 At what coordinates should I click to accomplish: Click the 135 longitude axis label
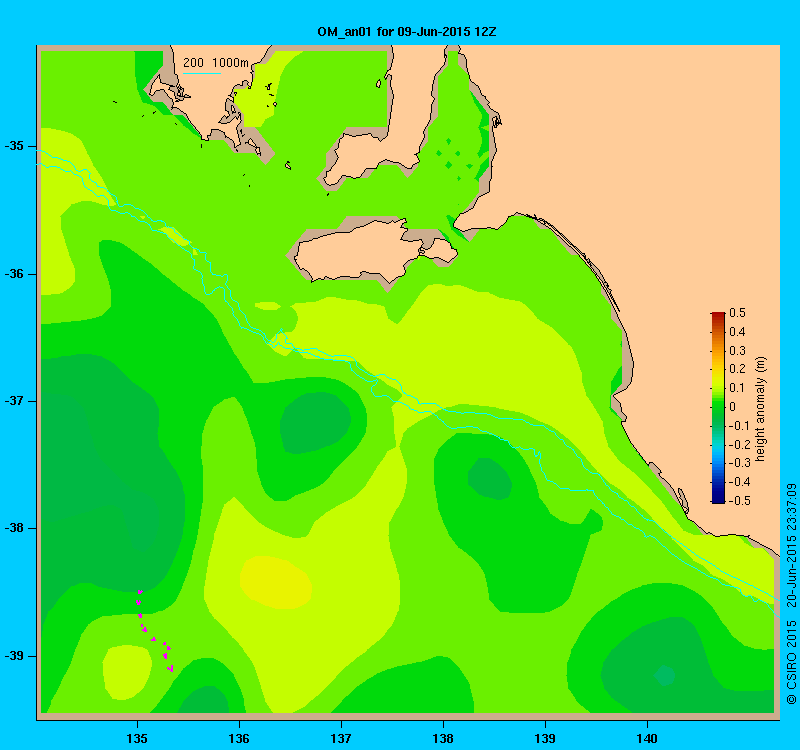[x=137, y=738]
